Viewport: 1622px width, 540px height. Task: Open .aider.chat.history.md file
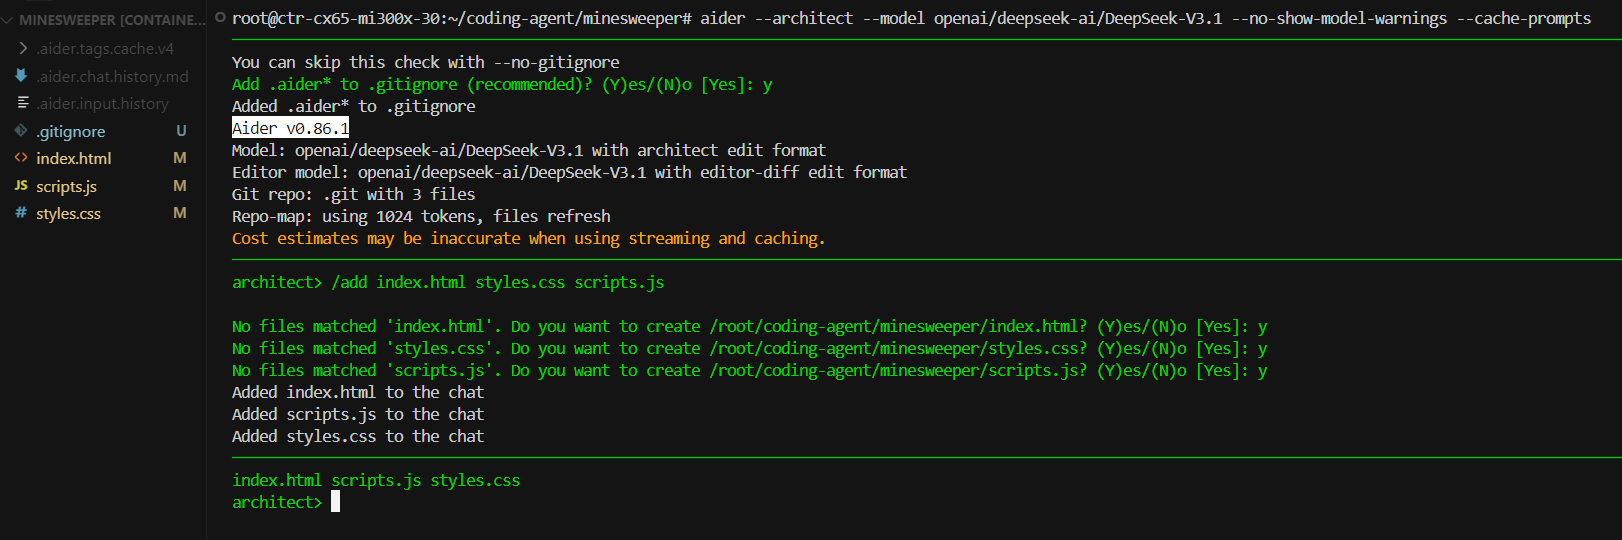click(x=112, y=77)
